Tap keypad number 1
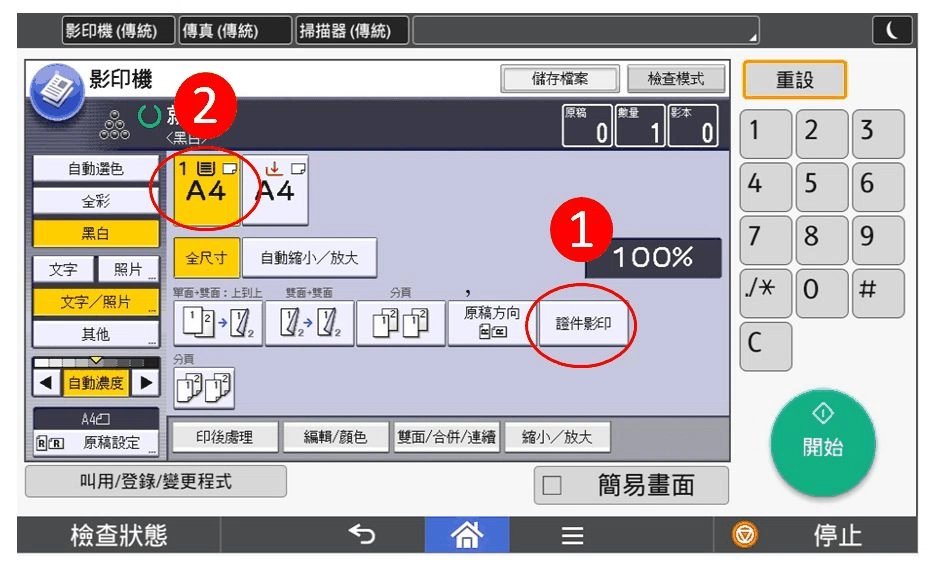The height and width of the screenshot is (566, 936). click(x=766, y=133)
